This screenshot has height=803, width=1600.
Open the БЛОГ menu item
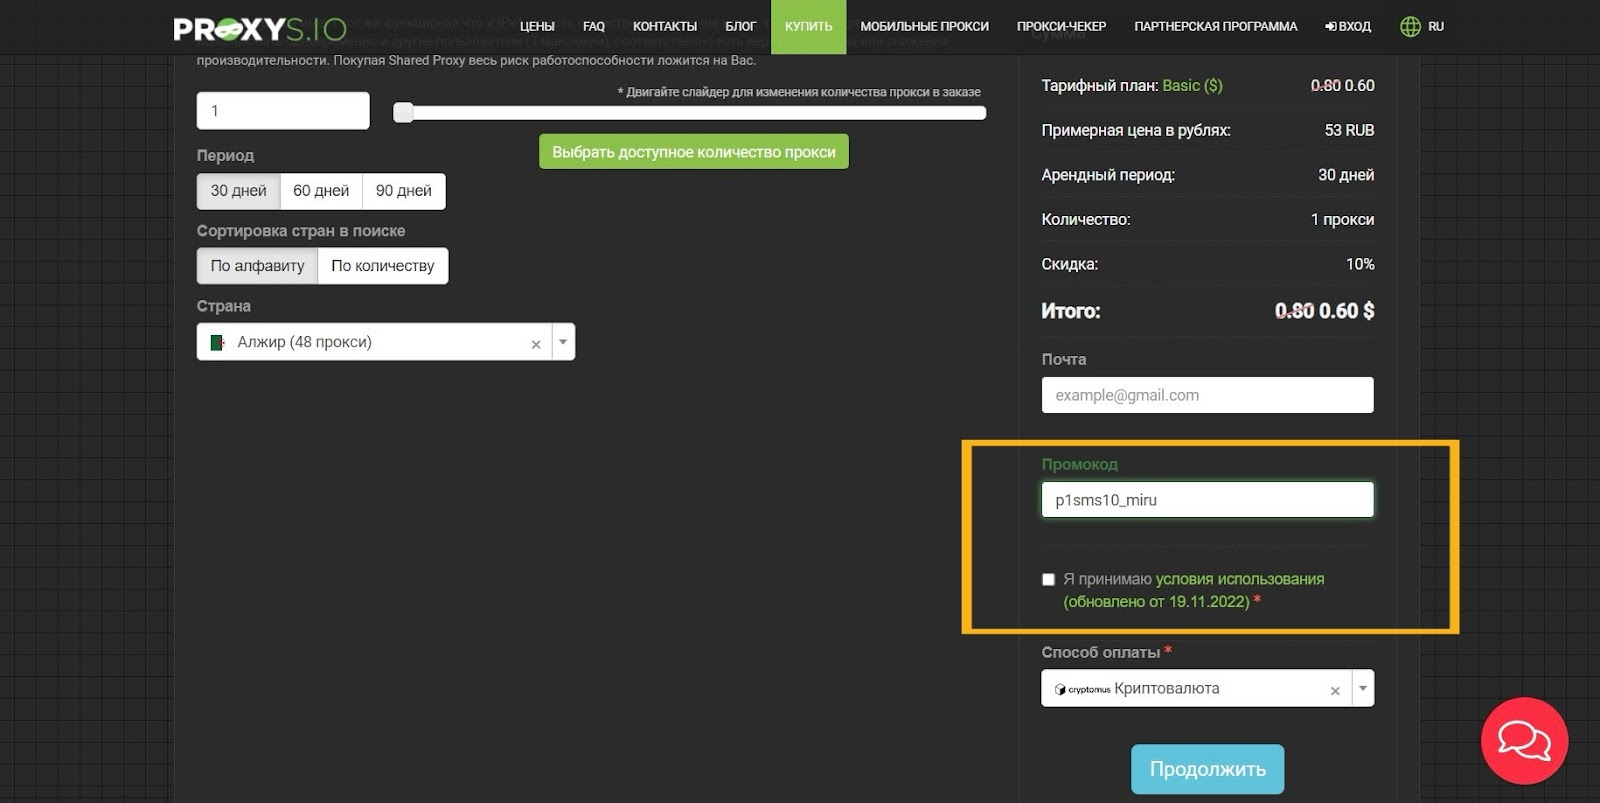(x=741, y=27)
